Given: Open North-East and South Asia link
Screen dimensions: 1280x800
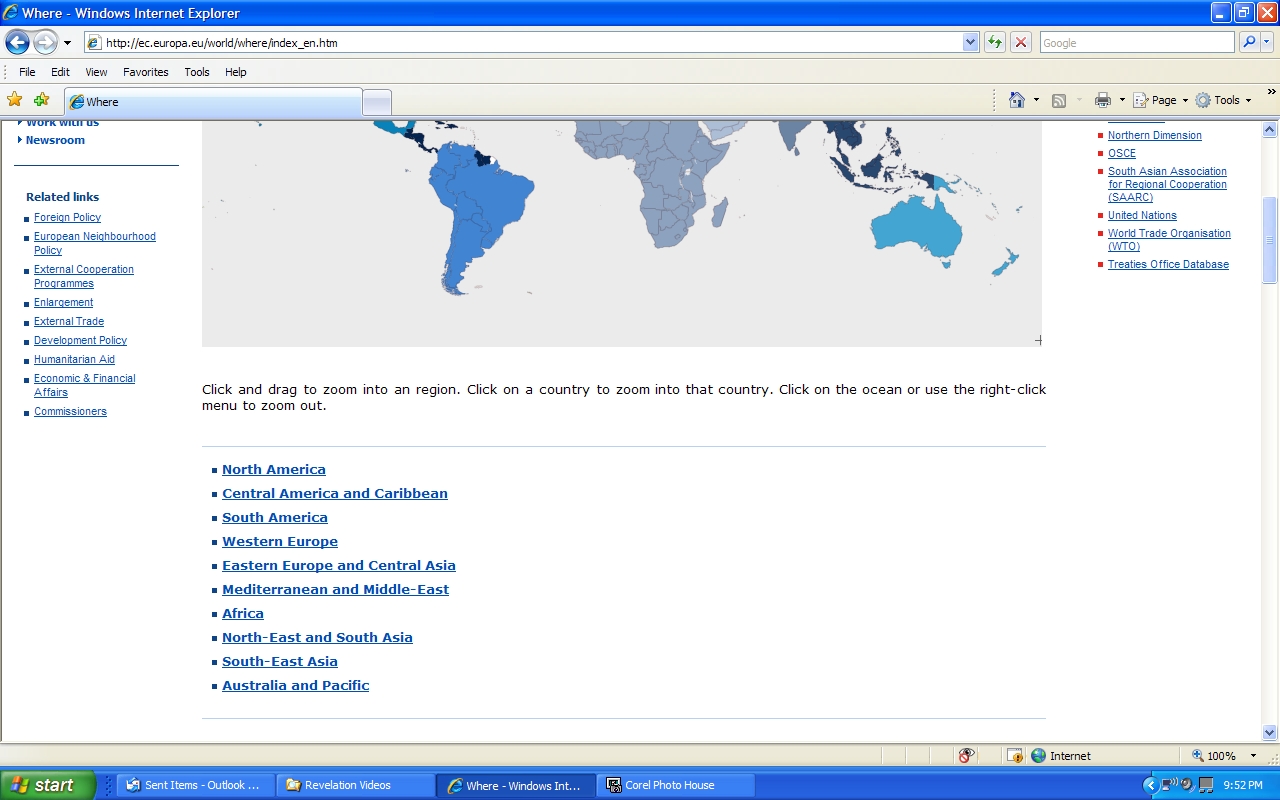Looking at the screenshot, I should click(x=317, y=637).
